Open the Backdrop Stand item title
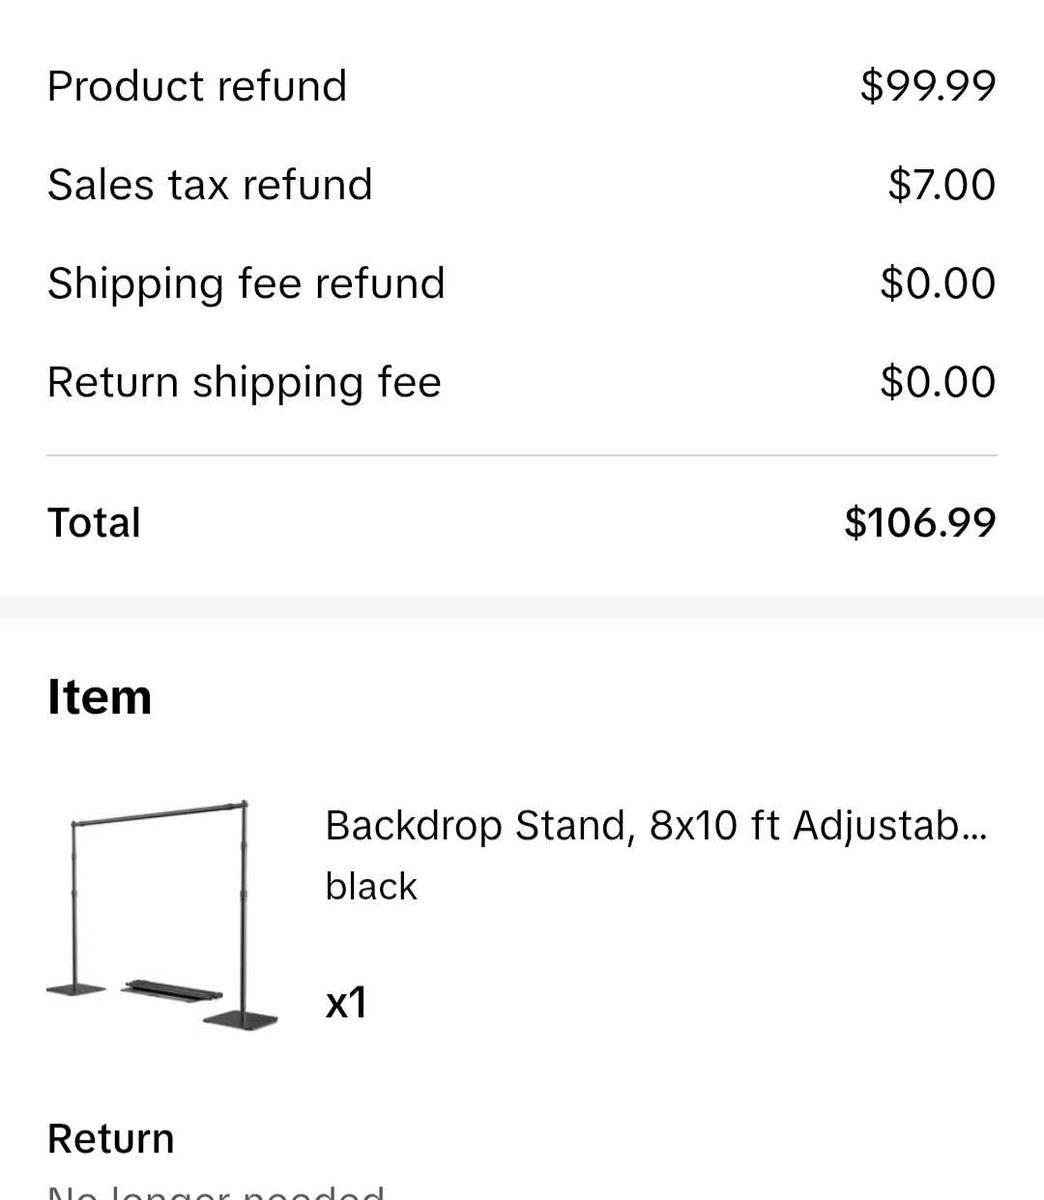 [657, 824]
